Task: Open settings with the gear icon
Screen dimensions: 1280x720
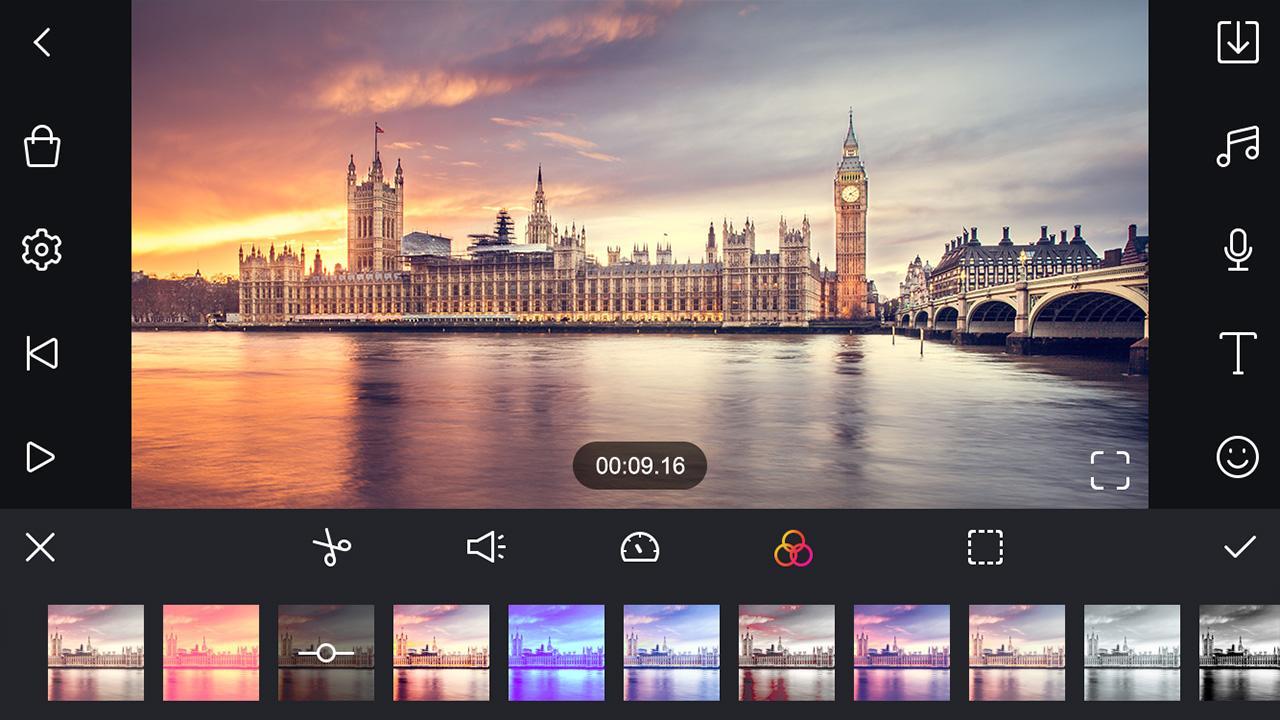Action: pos(42,250)
